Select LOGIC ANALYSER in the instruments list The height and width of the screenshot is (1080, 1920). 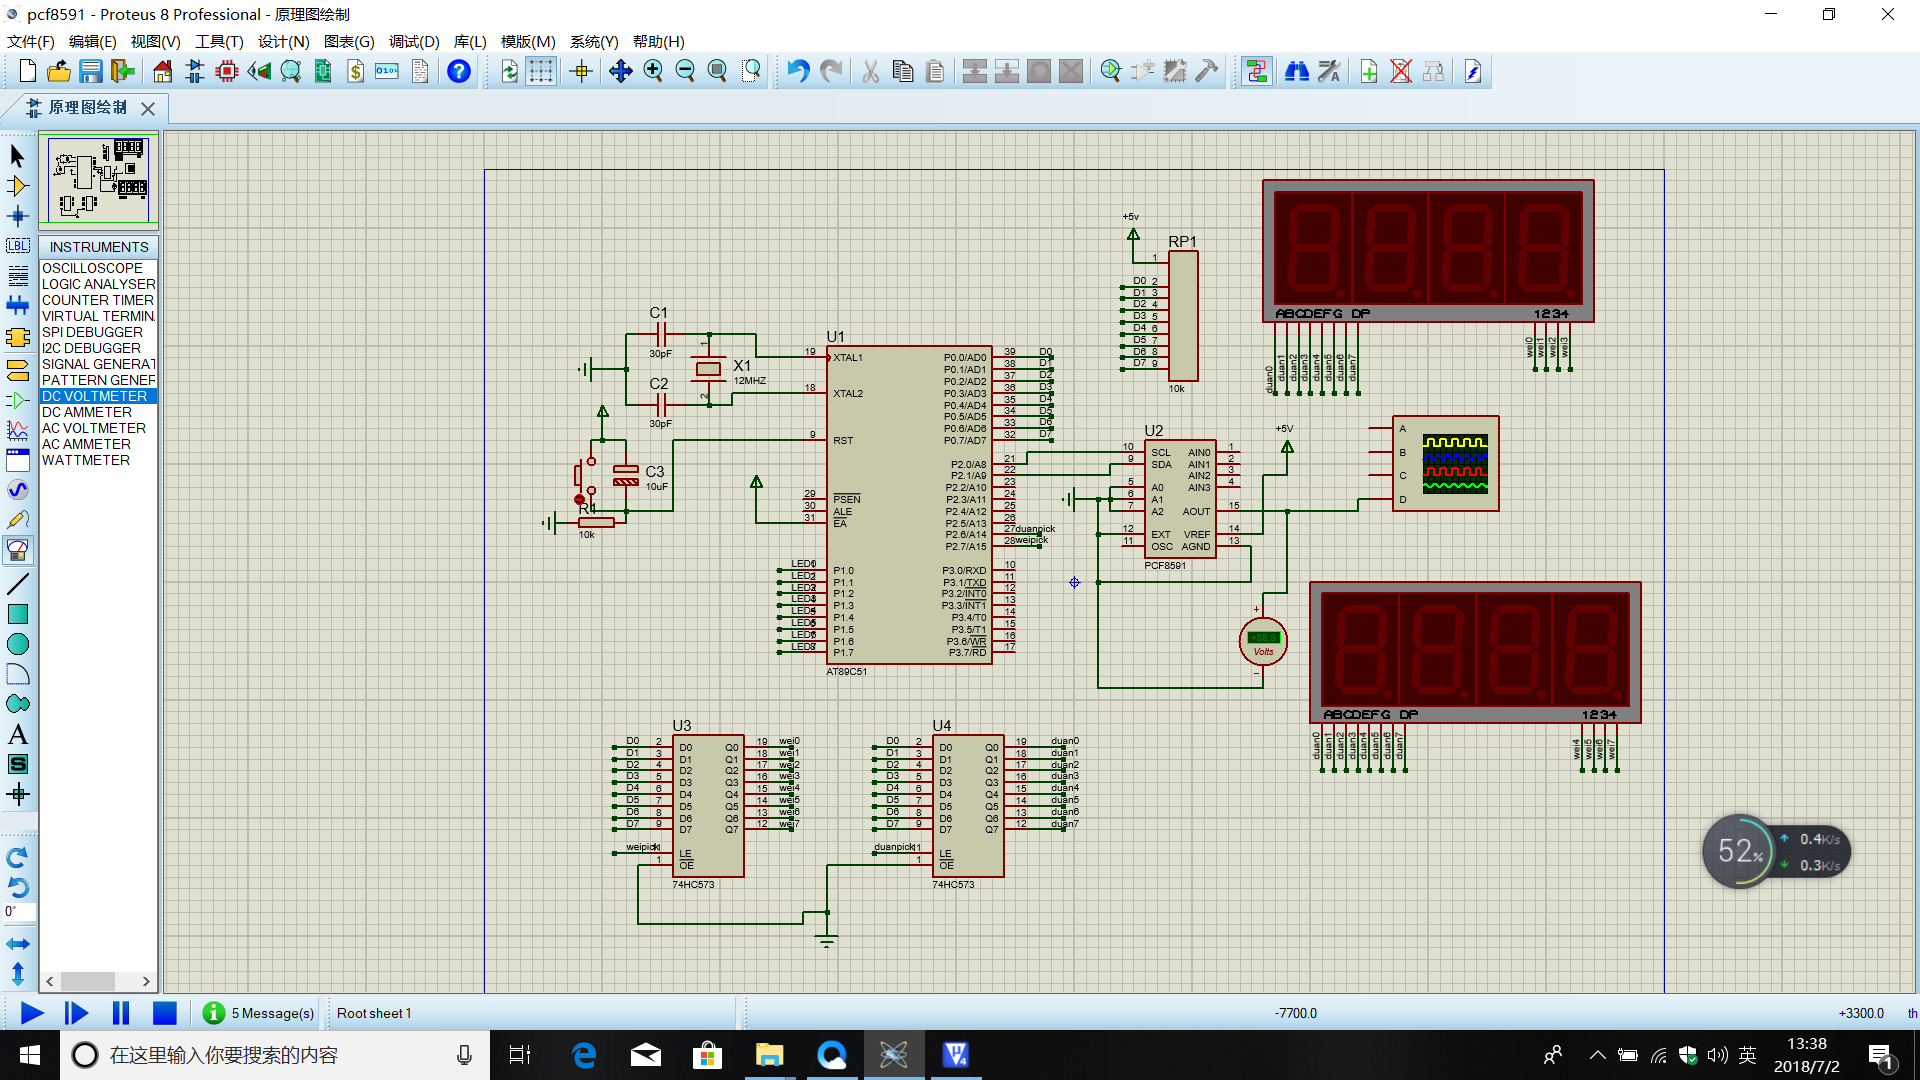(x=98, y=284)
